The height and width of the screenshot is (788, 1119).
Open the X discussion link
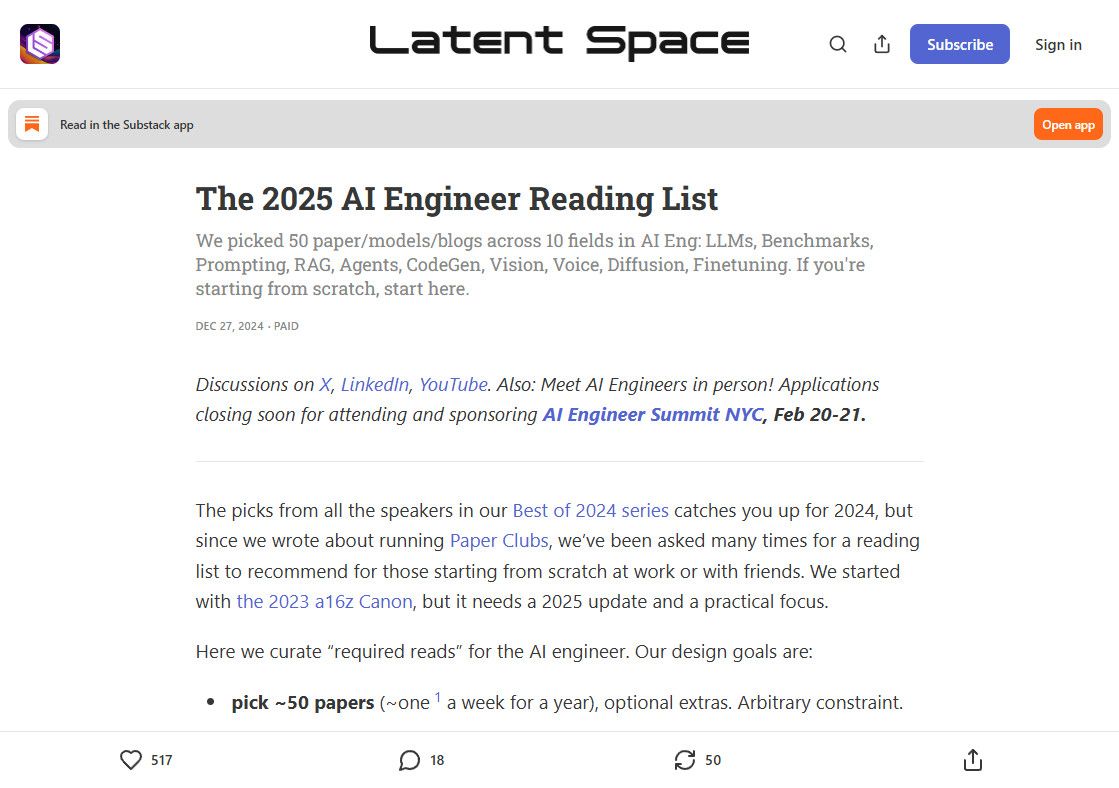tap(324, 384)
